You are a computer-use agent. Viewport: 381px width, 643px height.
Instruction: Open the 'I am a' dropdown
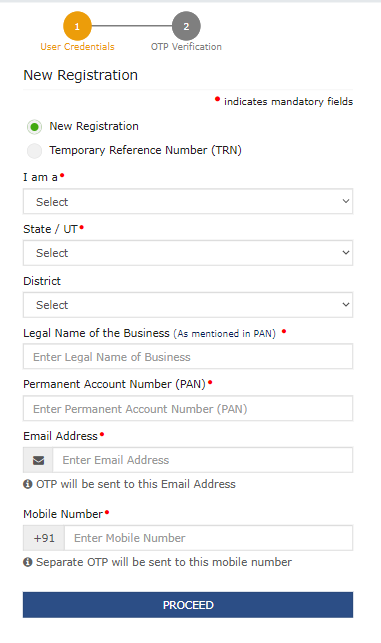(188, 201)
